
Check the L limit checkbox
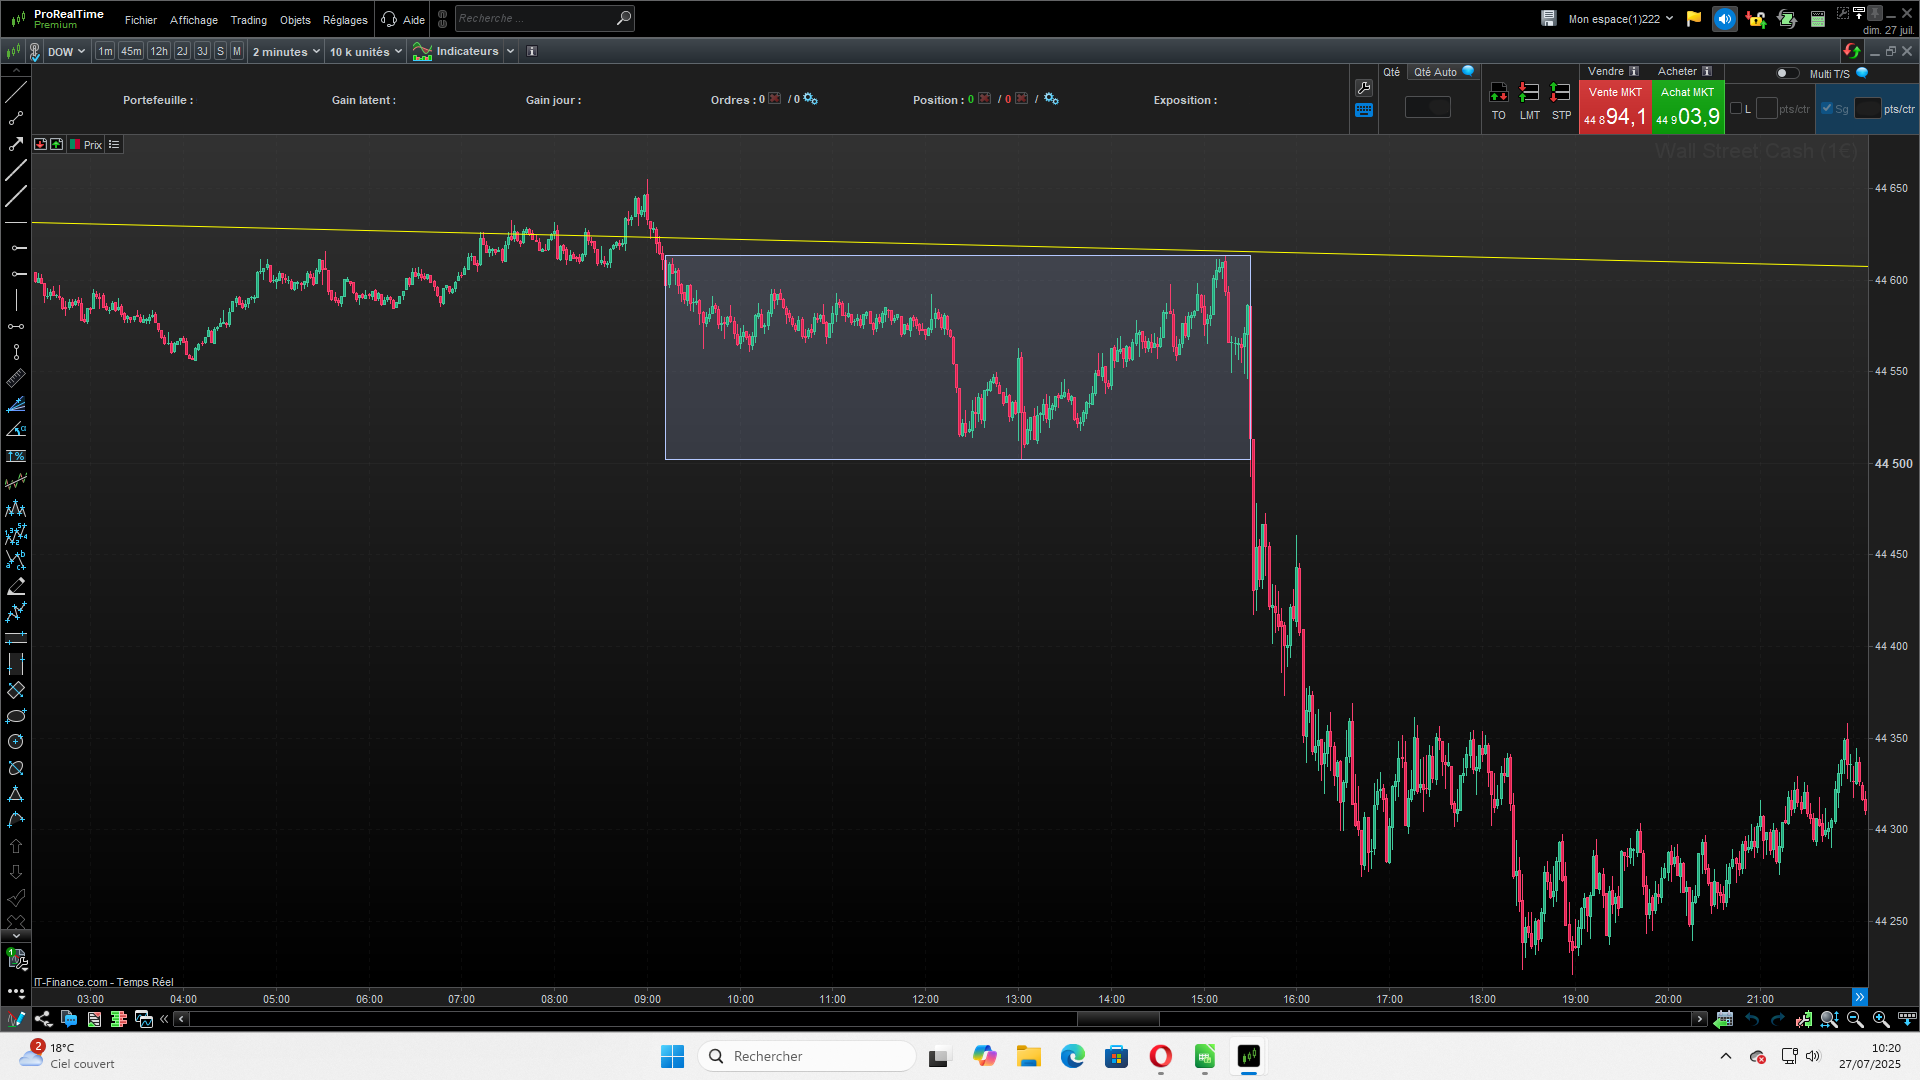click(x=1736, y=109)
